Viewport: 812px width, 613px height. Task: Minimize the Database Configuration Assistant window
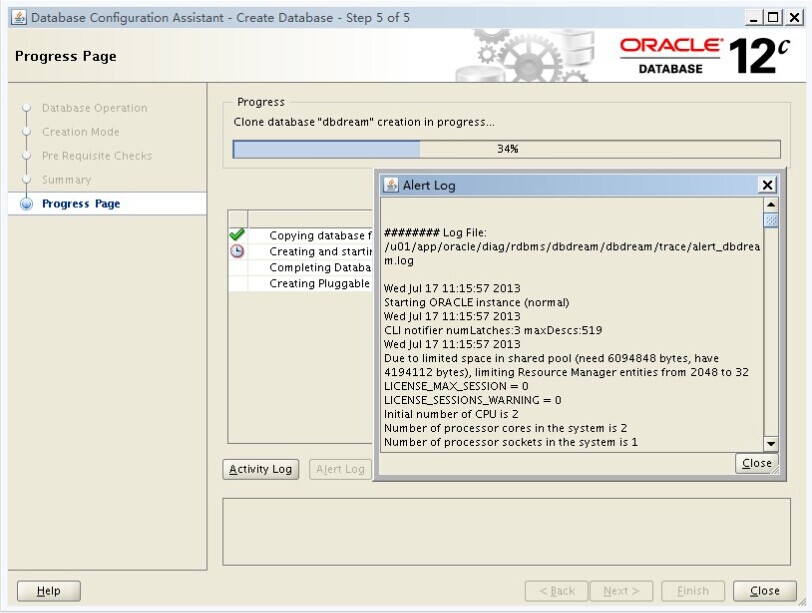(x=753, y=17)
